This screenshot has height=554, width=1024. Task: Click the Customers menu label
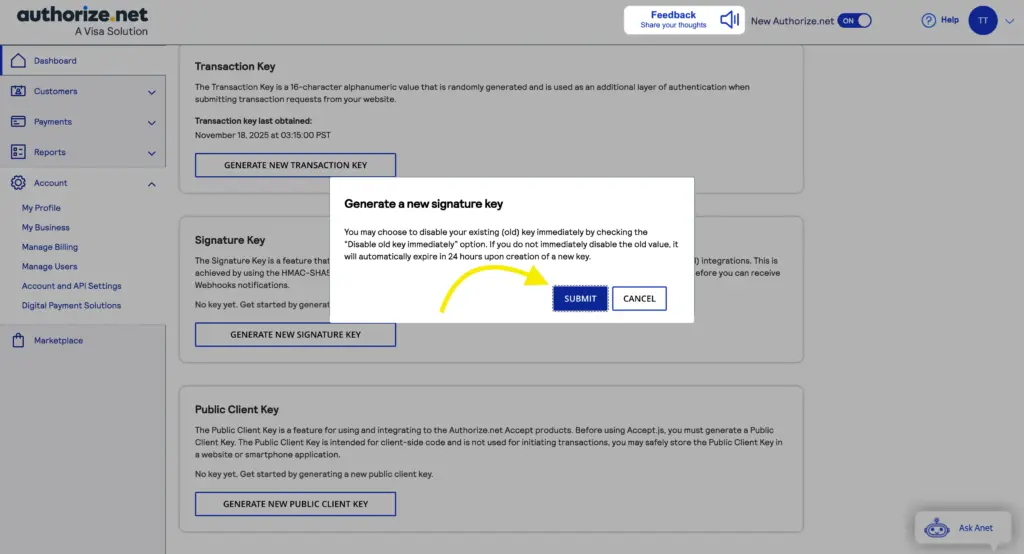(56, 91)
